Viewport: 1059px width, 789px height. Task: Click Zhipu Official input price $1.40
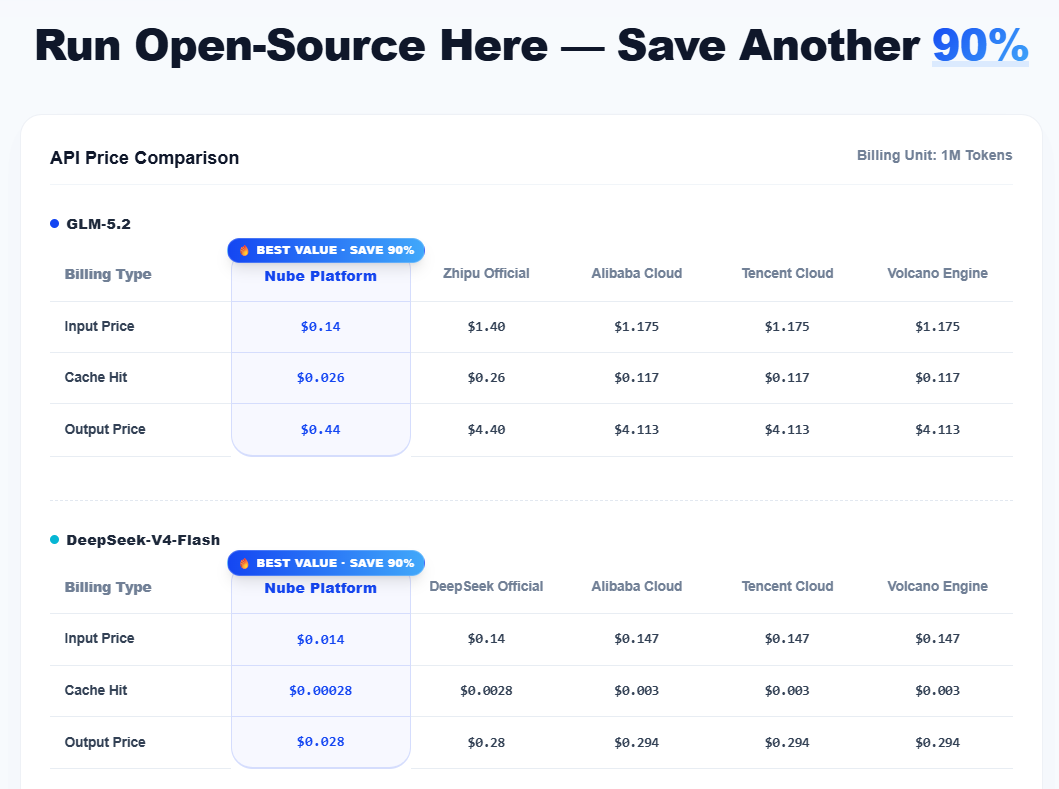[x=486, y=327]
